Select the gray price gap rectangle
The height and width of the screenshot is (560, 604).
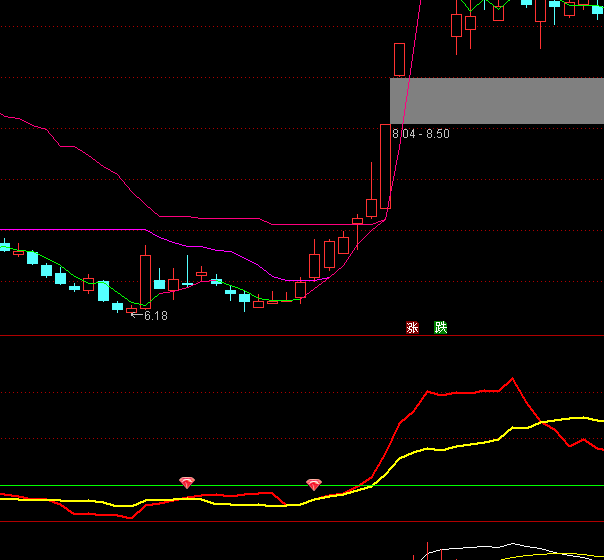pyautogui.click(x=496, y=100)
